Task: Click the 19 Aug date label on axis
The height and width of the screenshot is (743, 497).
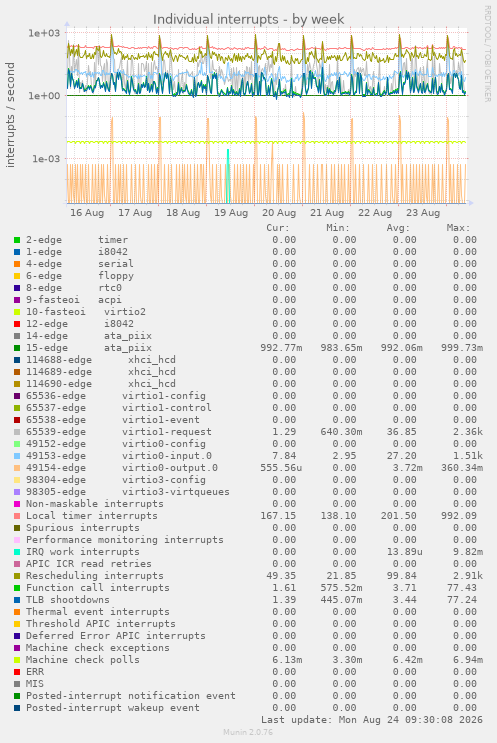Action: pos(231,213)
